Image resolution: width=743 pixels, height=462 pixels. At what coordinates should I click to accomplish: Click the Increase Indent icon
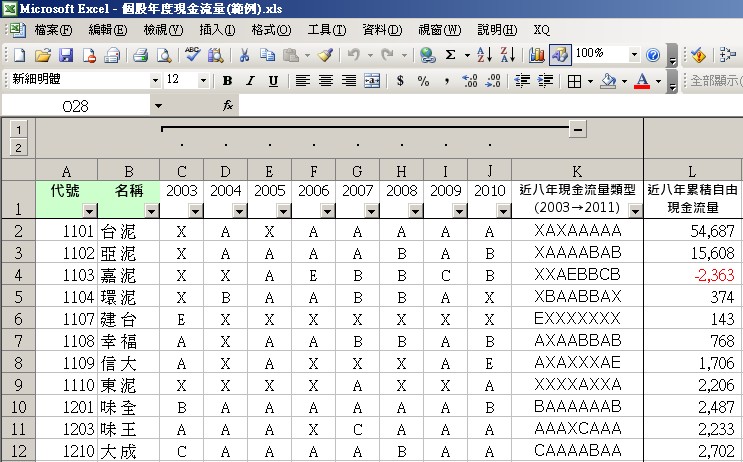pos(545,81)
